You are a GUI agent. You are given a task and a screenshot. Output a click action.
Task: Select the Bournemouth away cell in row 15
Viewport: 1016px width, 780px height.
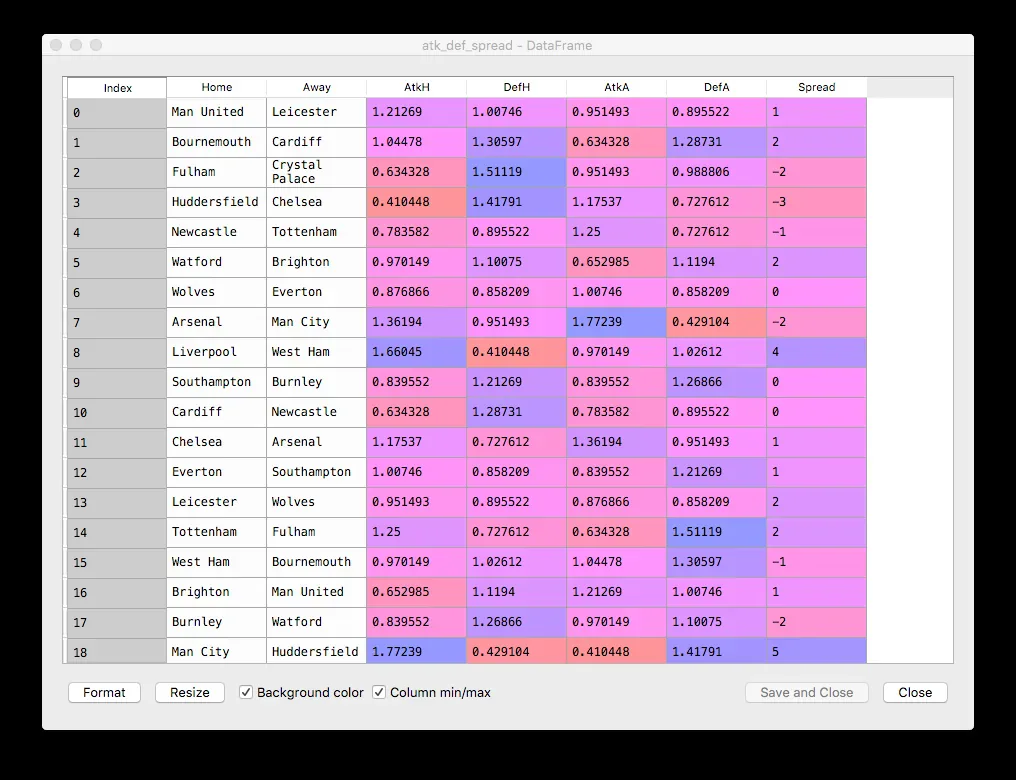317,562
